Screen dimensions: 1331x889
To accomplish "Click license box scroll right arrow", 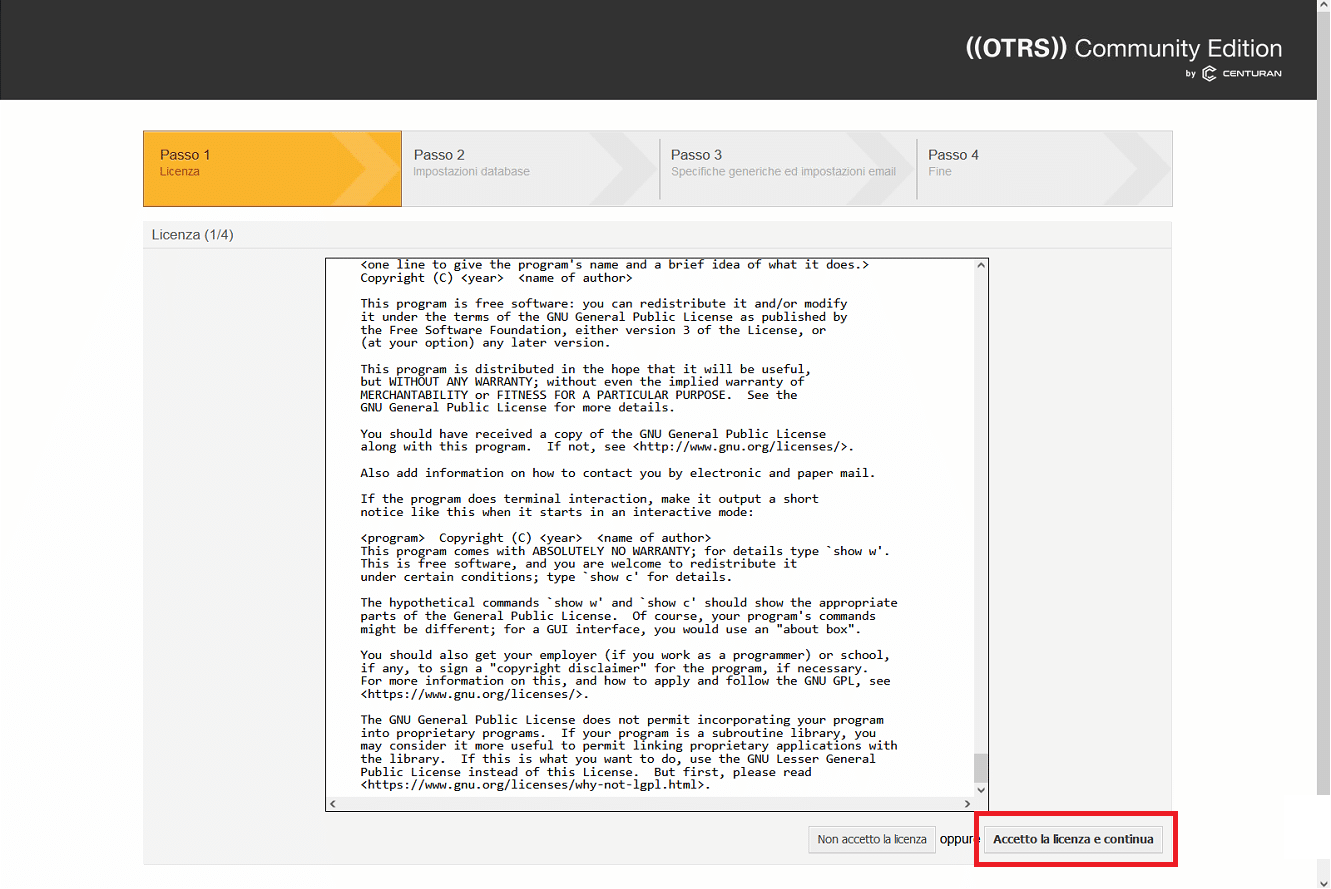I will pyautogui.click(x=967, y=804).
